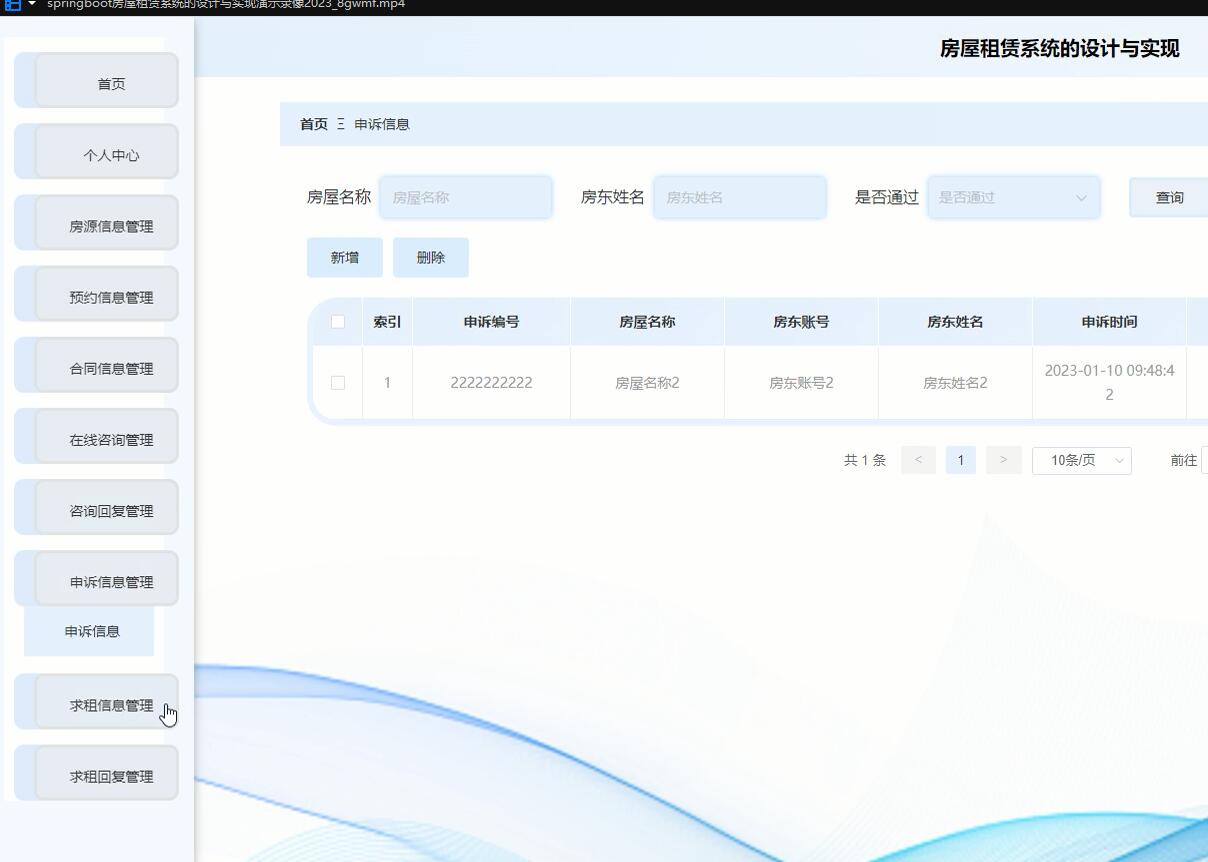Click the 申诉信息 breadcrumb text
The width and height of the screenshot is (1208, 862).
click(x=382, y=124)
